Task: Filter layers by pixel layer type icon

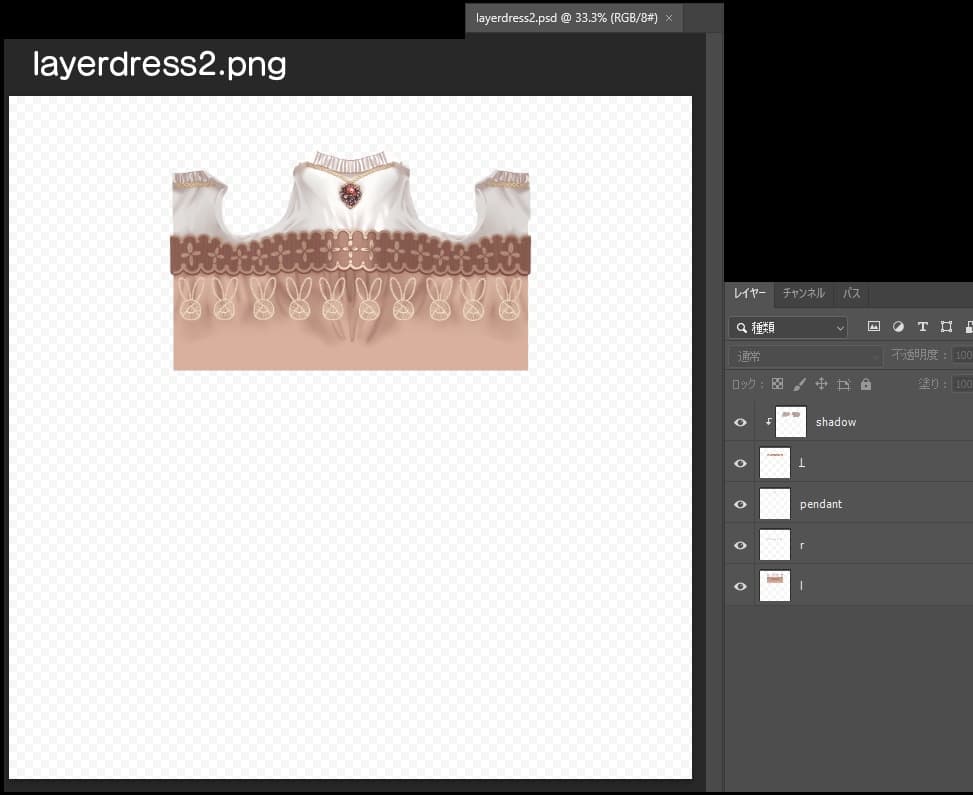Action: (874, 327)
